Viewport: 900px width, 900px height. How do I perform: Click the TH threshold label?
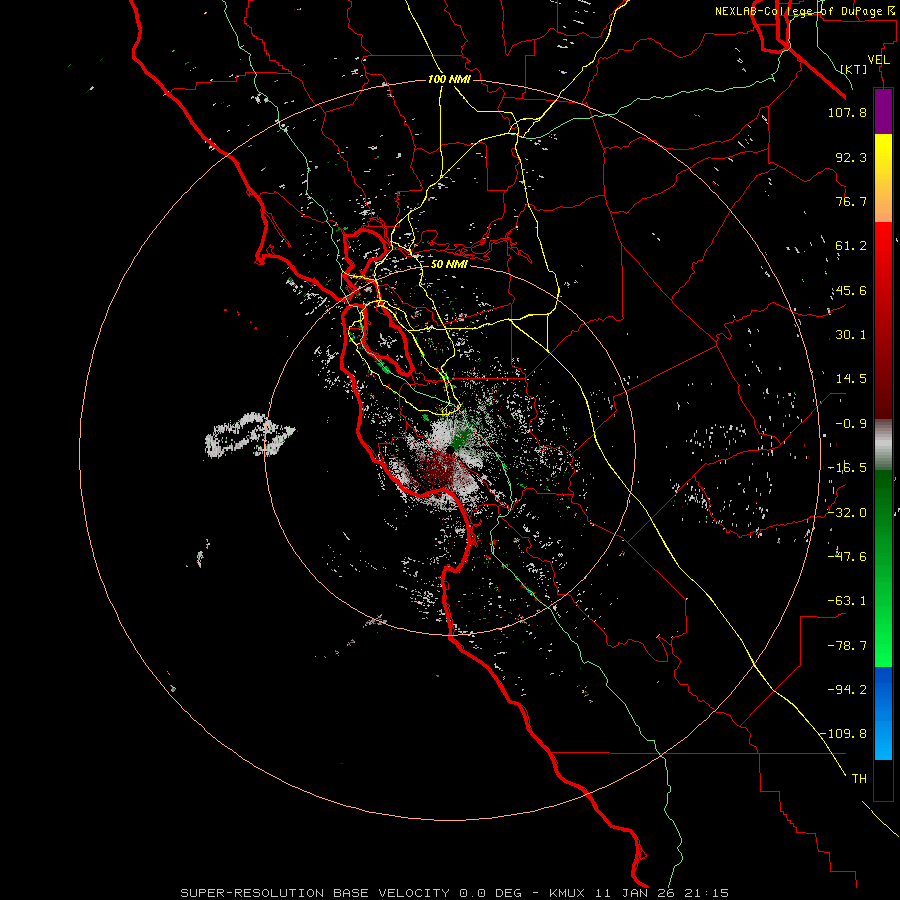859,779
